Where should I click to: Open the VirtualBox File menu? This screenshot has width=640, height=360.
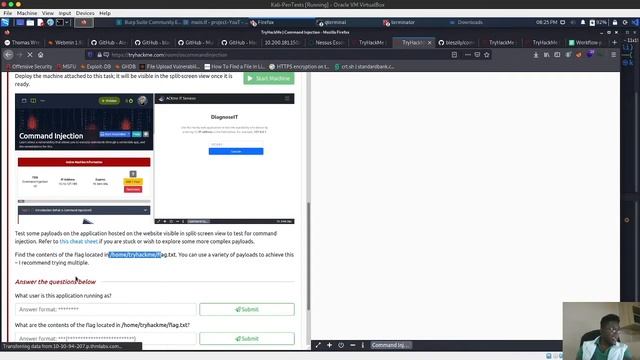pyautogui.click(x=7, y=13)
